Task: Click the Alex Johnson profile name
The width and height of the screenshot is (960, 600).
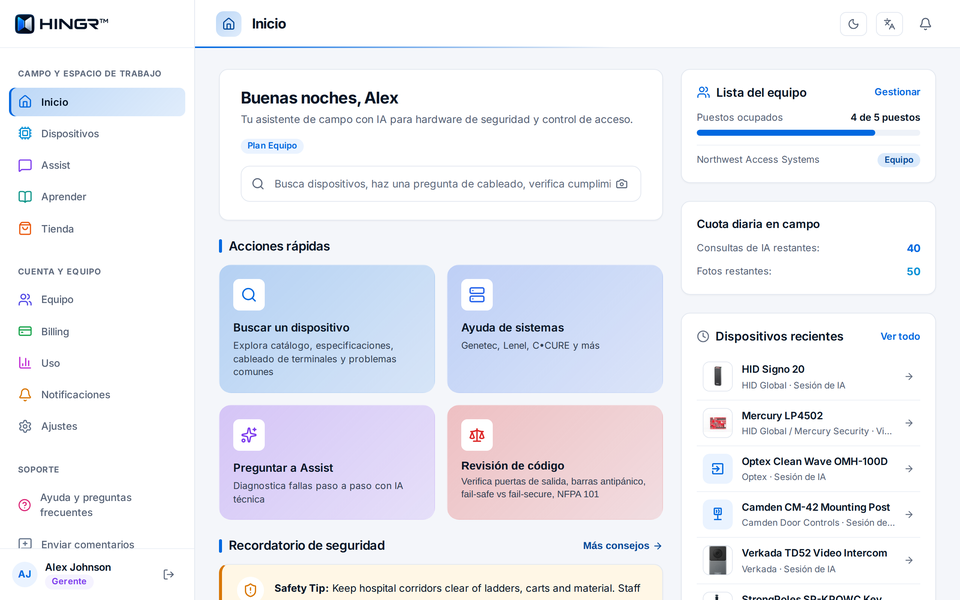Action: tap(78, 567)
